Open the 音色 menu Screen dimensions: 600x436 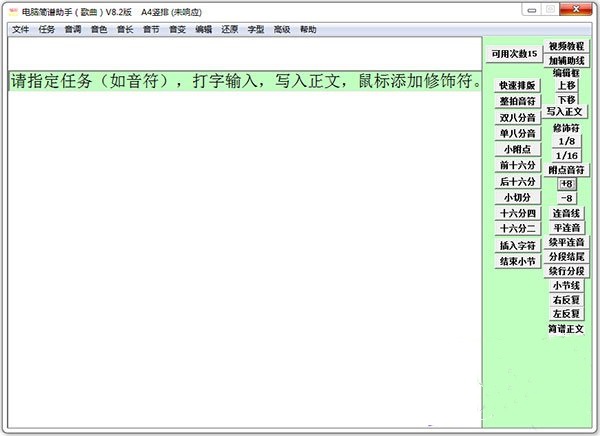pyautogui.click(x=99, y=29)
